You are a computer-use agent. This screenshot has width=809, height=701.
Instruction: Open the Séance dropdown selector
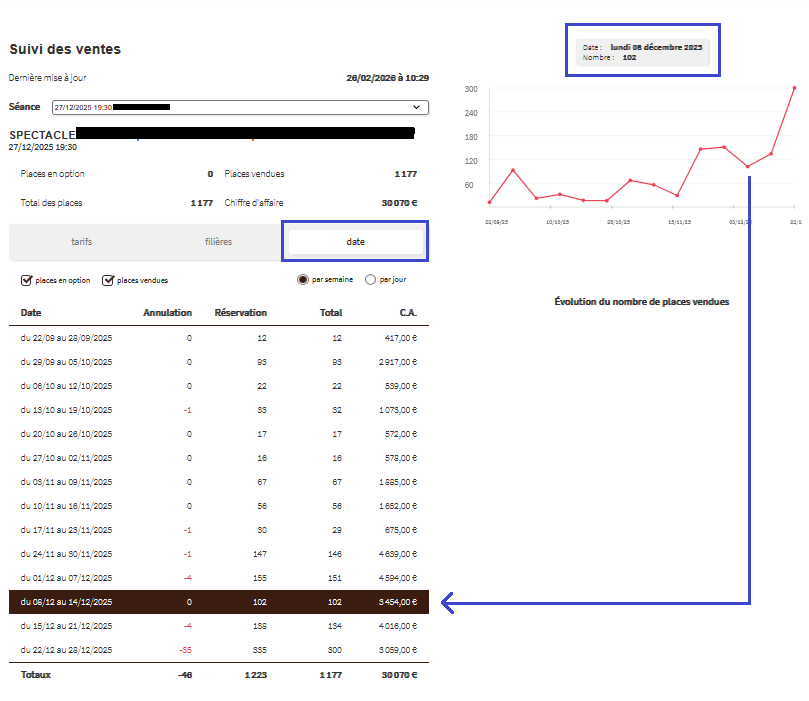point(240,107)
